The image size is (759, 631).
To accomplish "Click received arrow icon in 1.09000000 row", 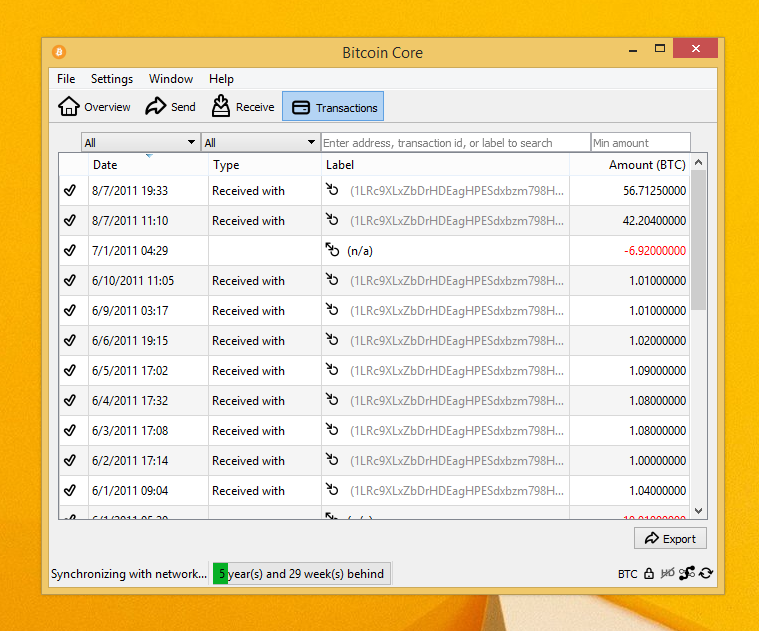I will pos(332,369).
